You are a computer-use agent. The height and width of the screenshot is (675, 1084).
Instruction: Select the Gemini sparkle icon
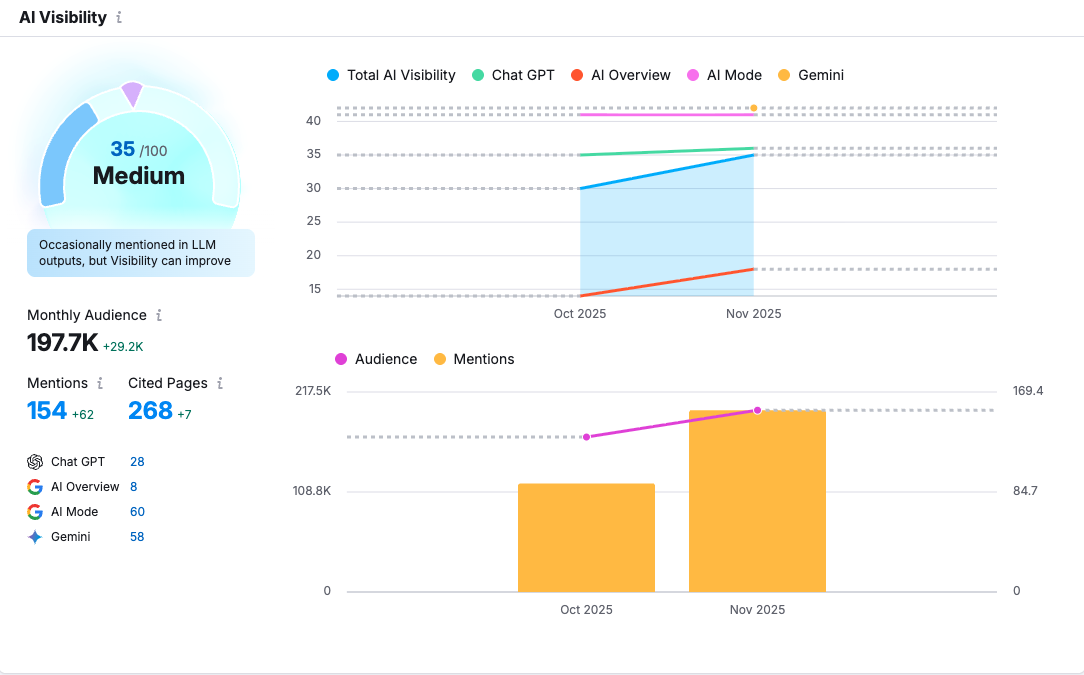33,536
